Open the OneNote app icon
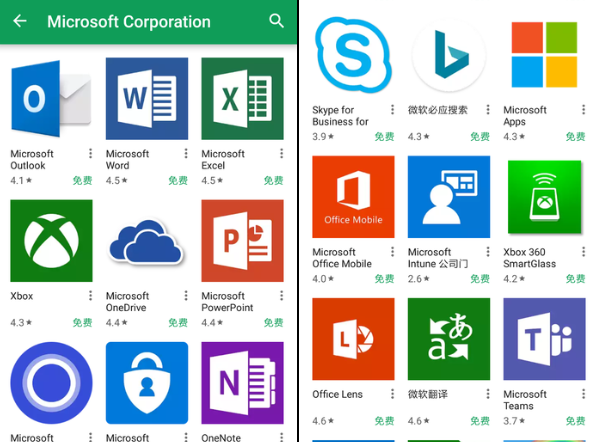This screenshot has height=442, width=596. click(243, 383)
